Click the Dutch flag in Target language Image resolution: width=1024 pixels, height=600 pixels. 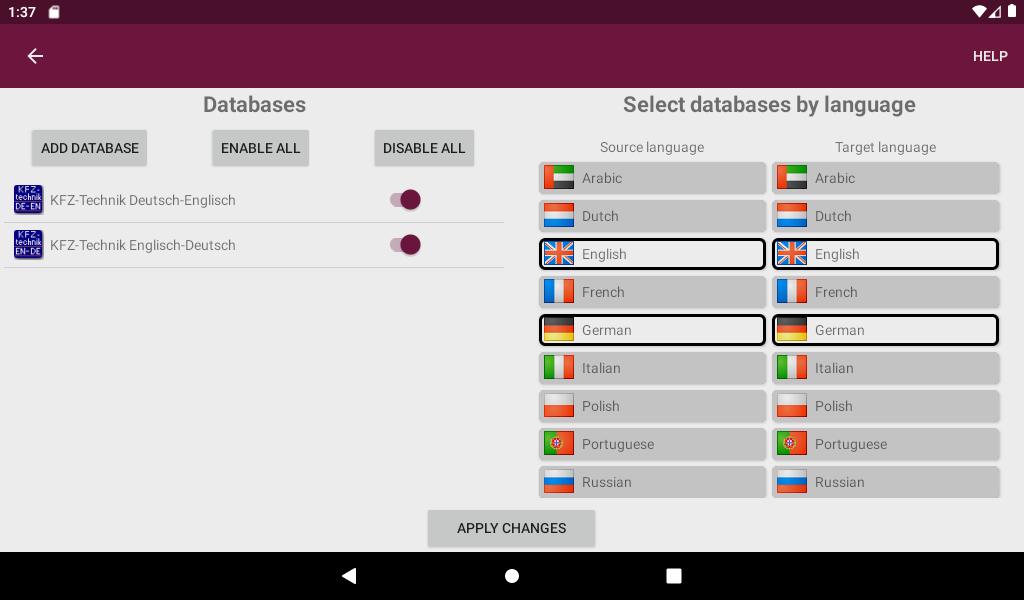(x=792, y=215)
